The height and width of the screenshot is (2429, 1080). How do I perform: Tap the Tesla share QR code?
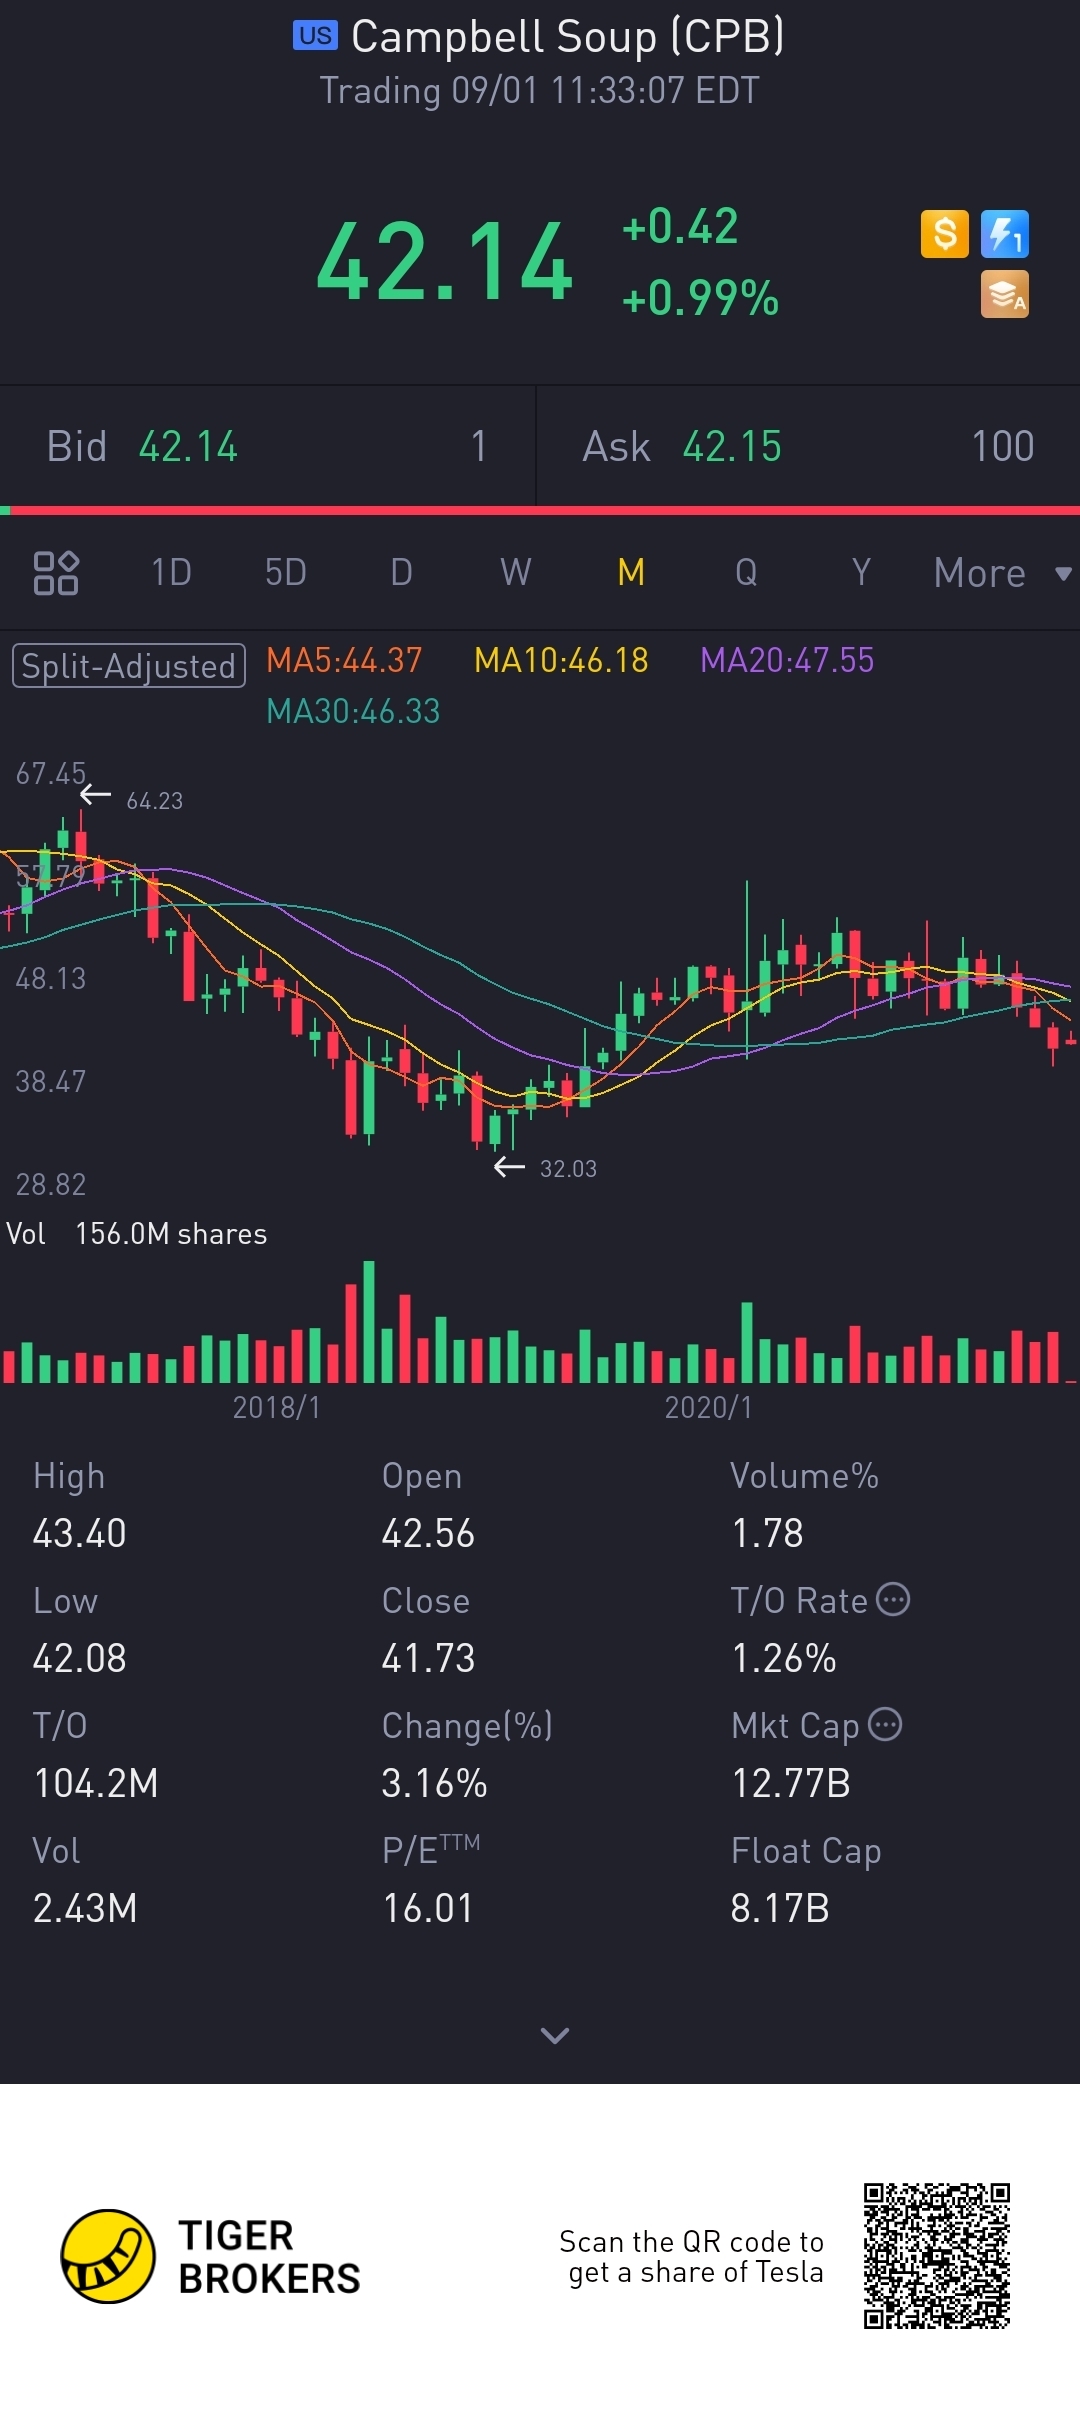937,2255
